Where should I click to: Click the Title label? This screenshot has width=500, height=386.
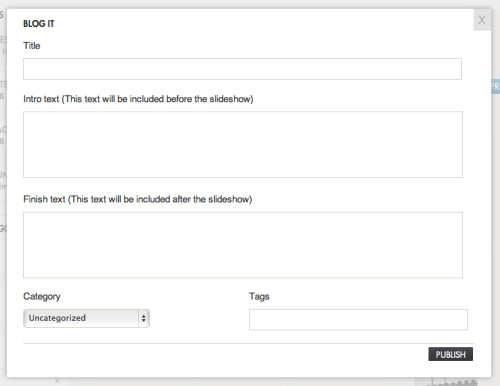tap(32, 46)
